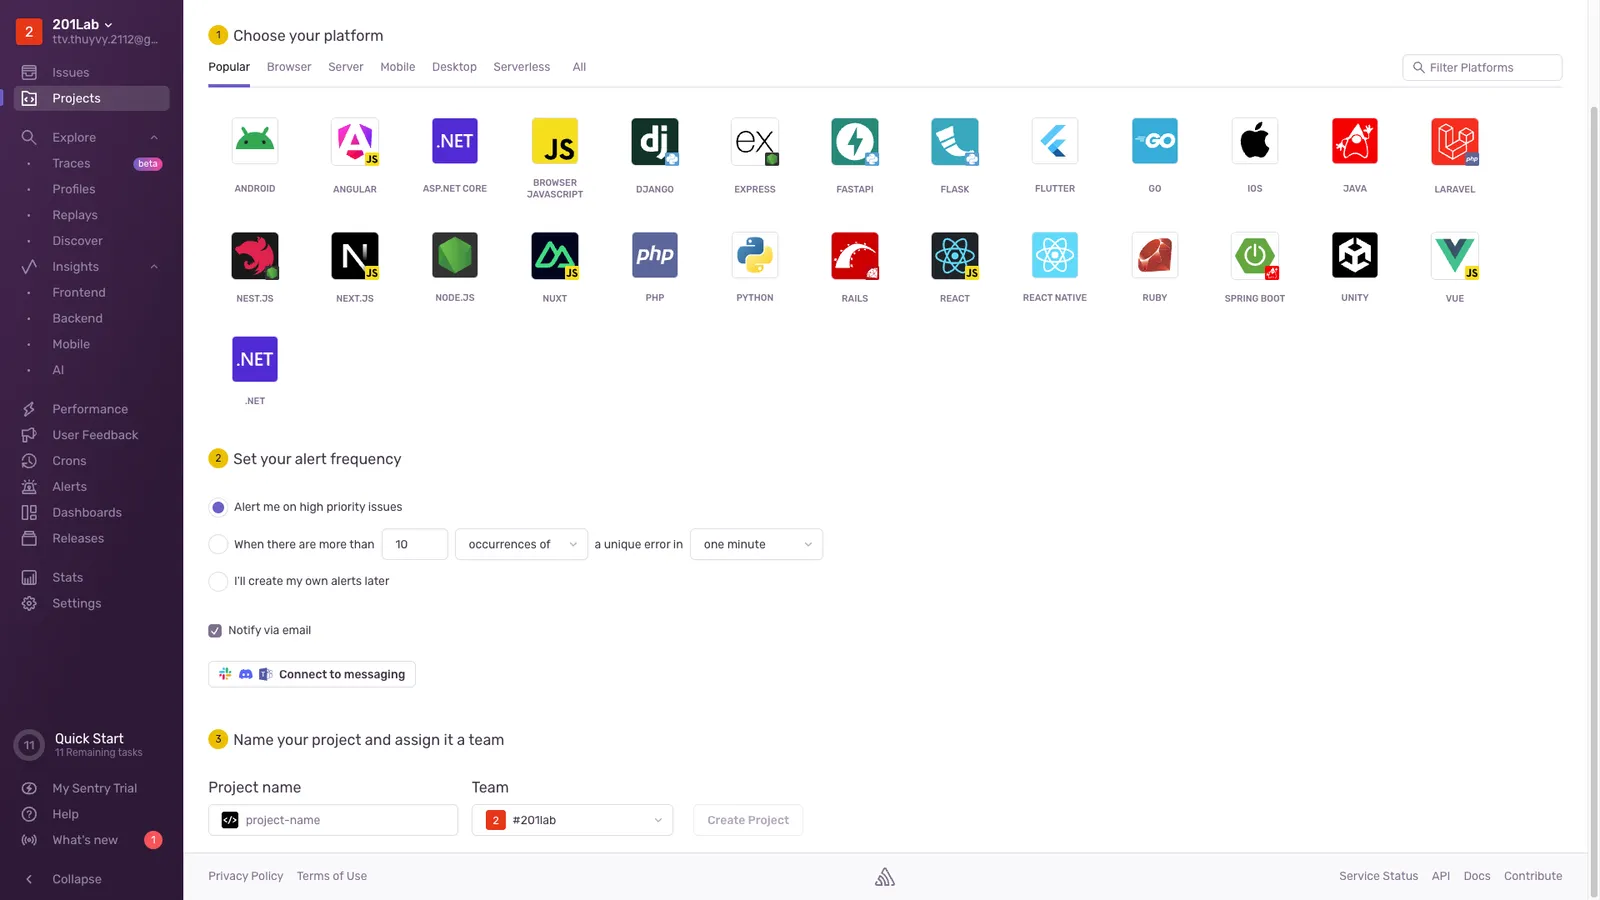
Task: Open Settings in the sidebar
Action: pos(77,604)
